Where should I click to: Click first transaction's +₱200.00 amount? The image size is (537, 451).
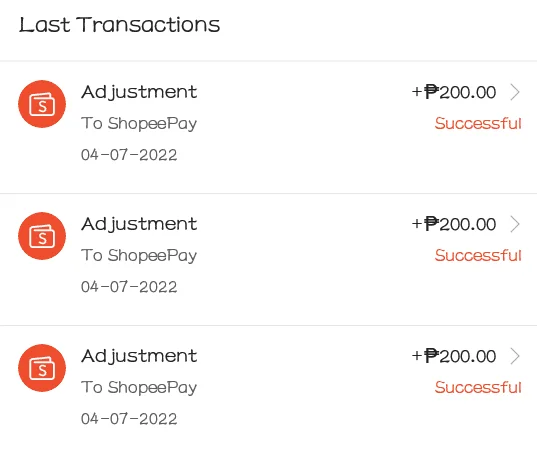click(x=454, y=92)
